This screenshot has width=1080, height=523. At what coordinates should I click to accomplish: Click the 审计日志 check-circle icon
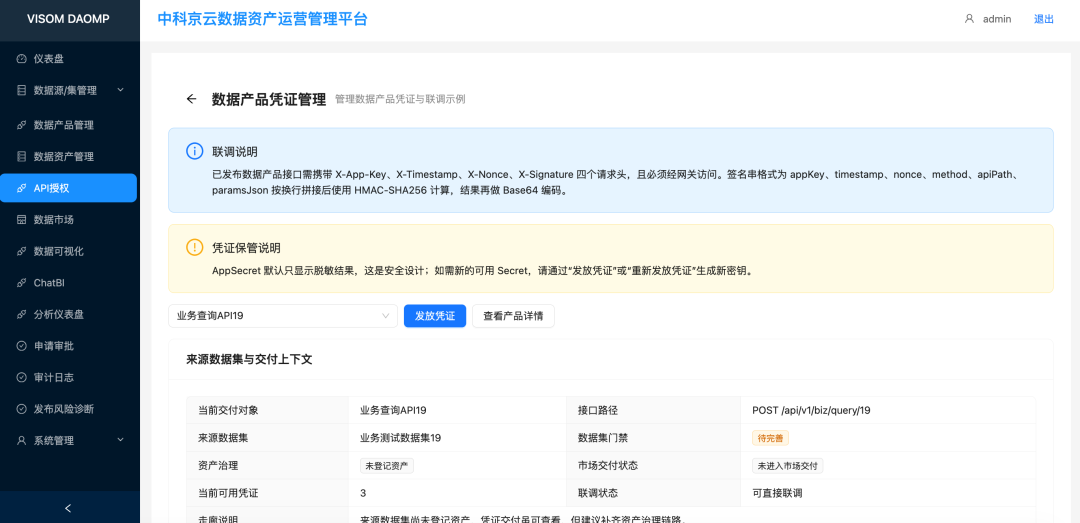21,377
